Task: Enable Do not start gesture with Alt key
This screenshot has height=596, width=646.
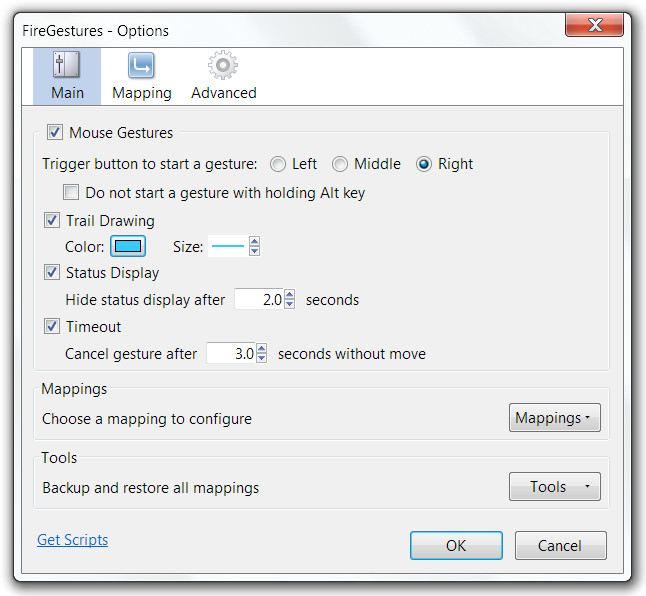Action: coord(71,192)
